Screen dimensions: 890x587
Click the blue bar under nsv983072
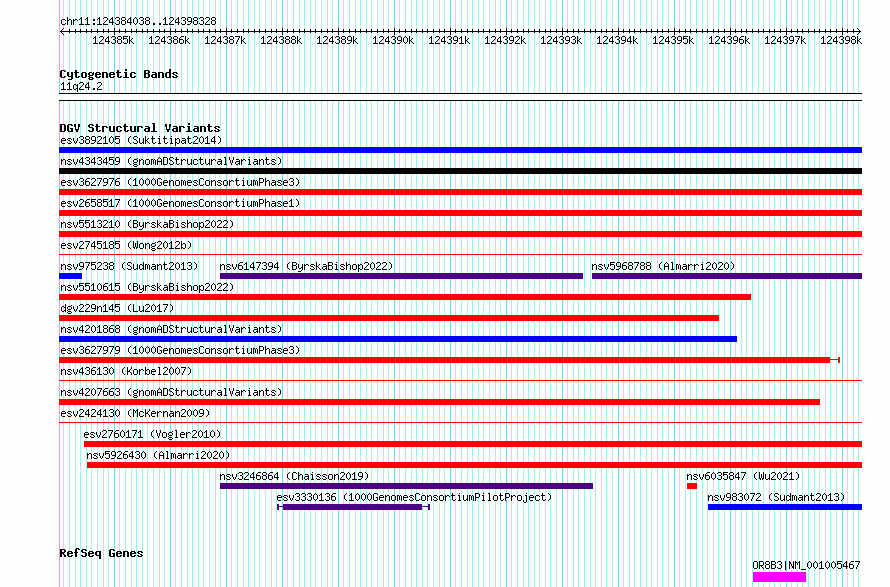tap(785, 507)
